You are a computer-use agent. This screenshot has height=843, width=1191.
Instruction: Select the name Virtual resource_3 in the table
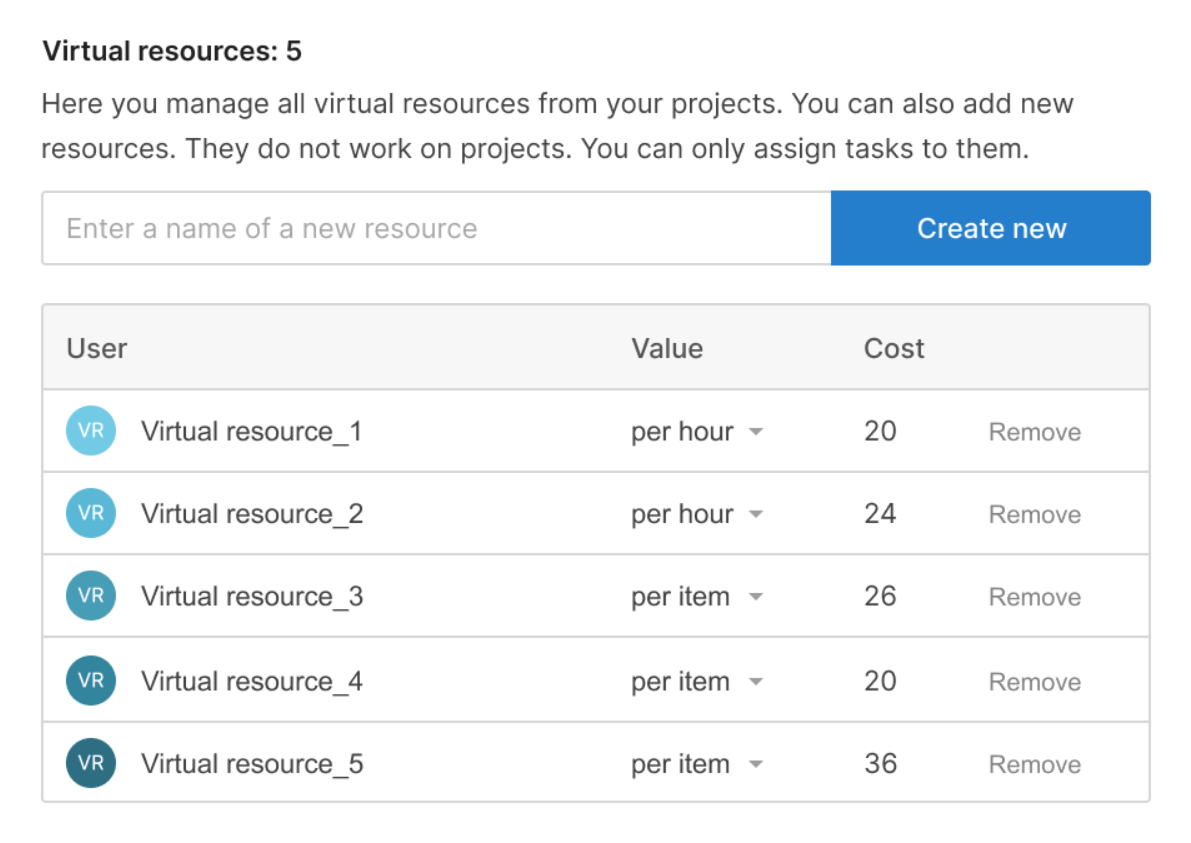click(x=251, y=596)
